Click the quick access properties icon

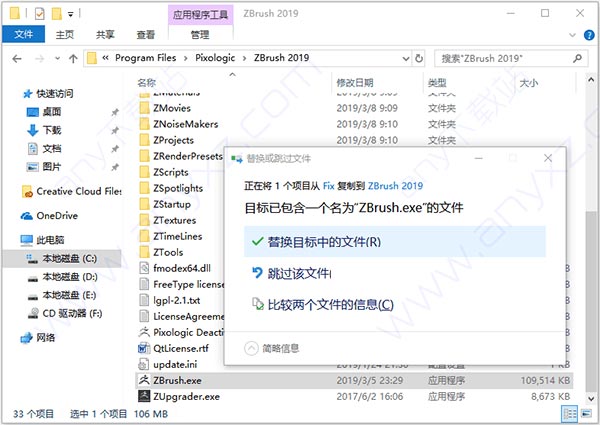(39, 14)
